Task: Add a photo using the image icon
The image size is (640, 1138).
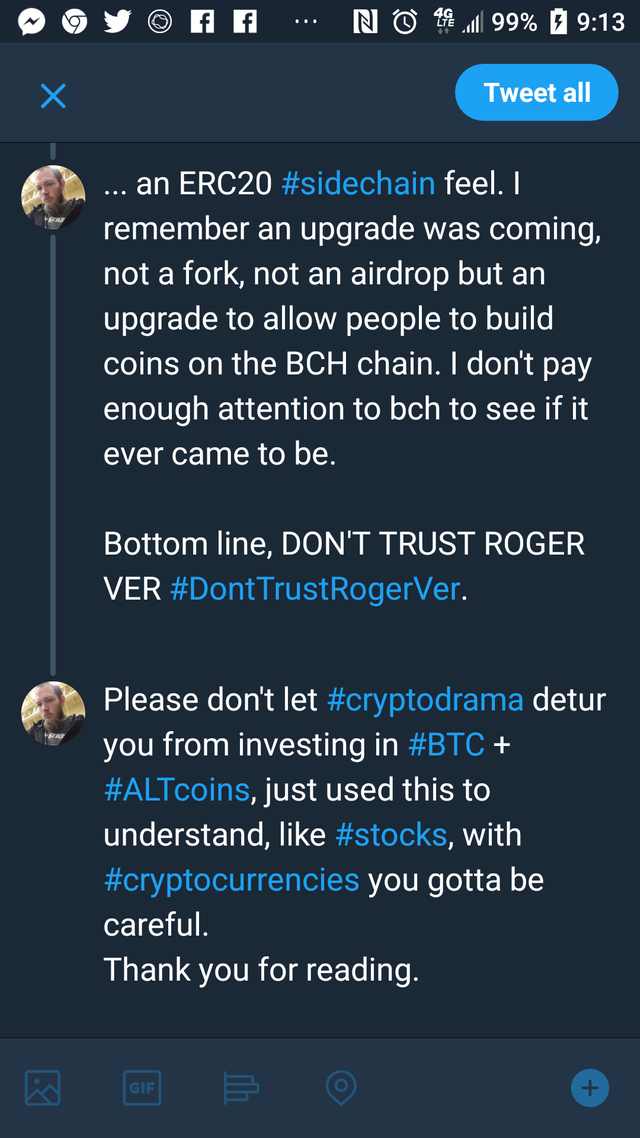Action: pos(43,1087)
